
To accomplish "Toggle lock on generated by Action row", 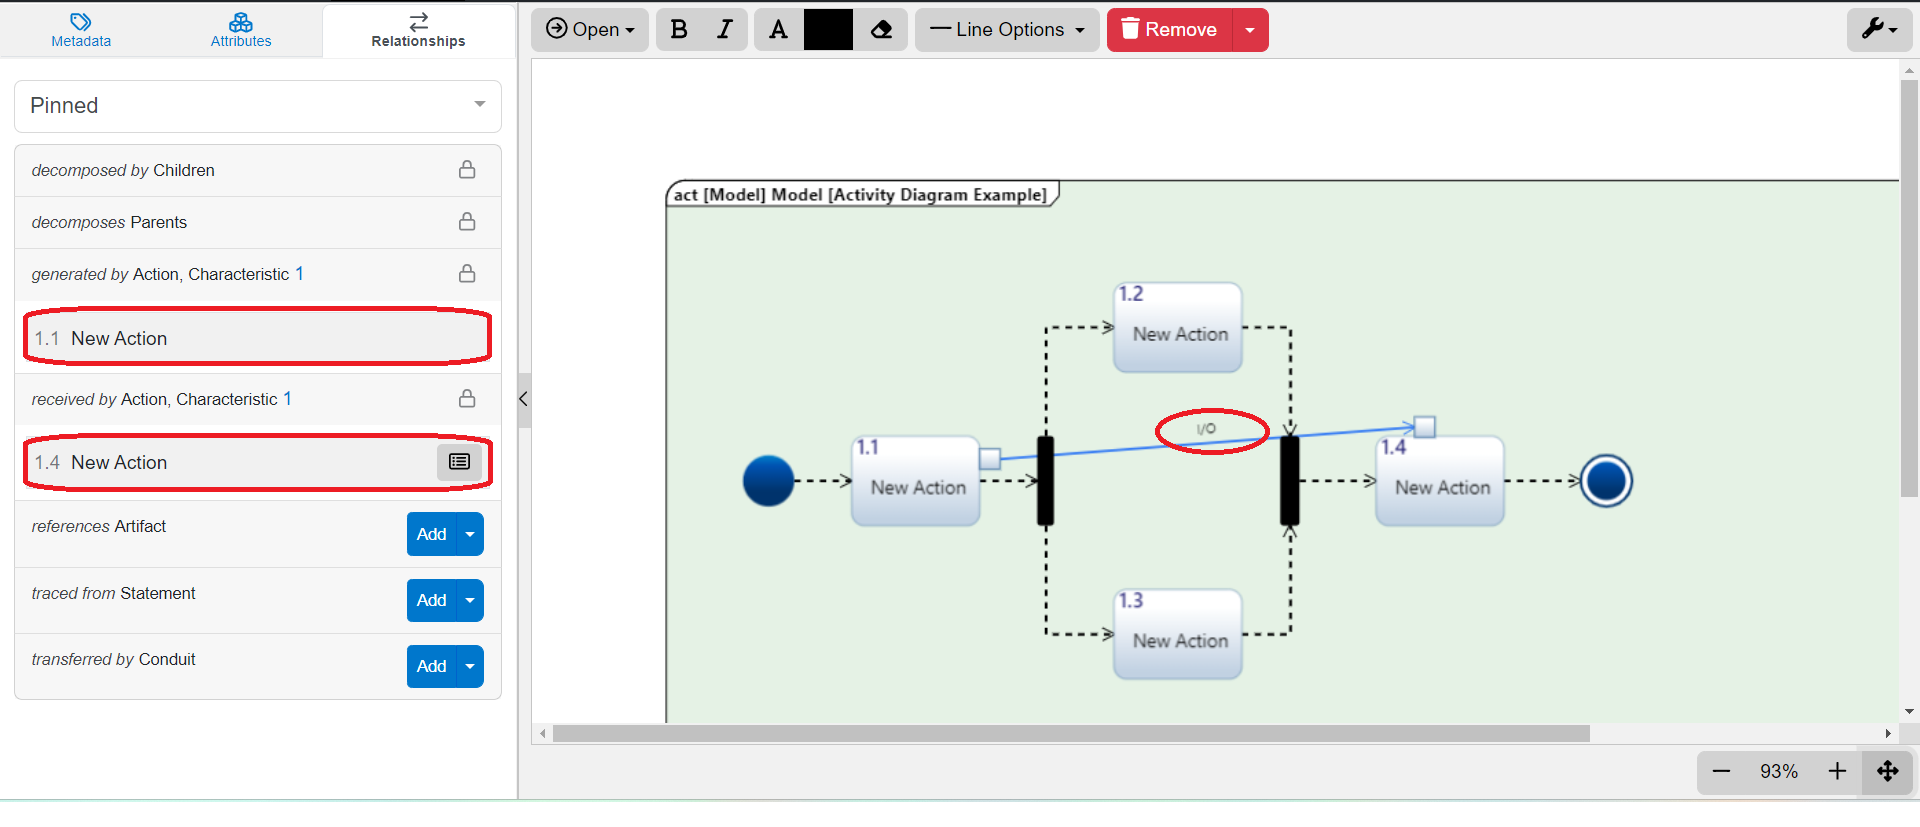I will 467,274.
